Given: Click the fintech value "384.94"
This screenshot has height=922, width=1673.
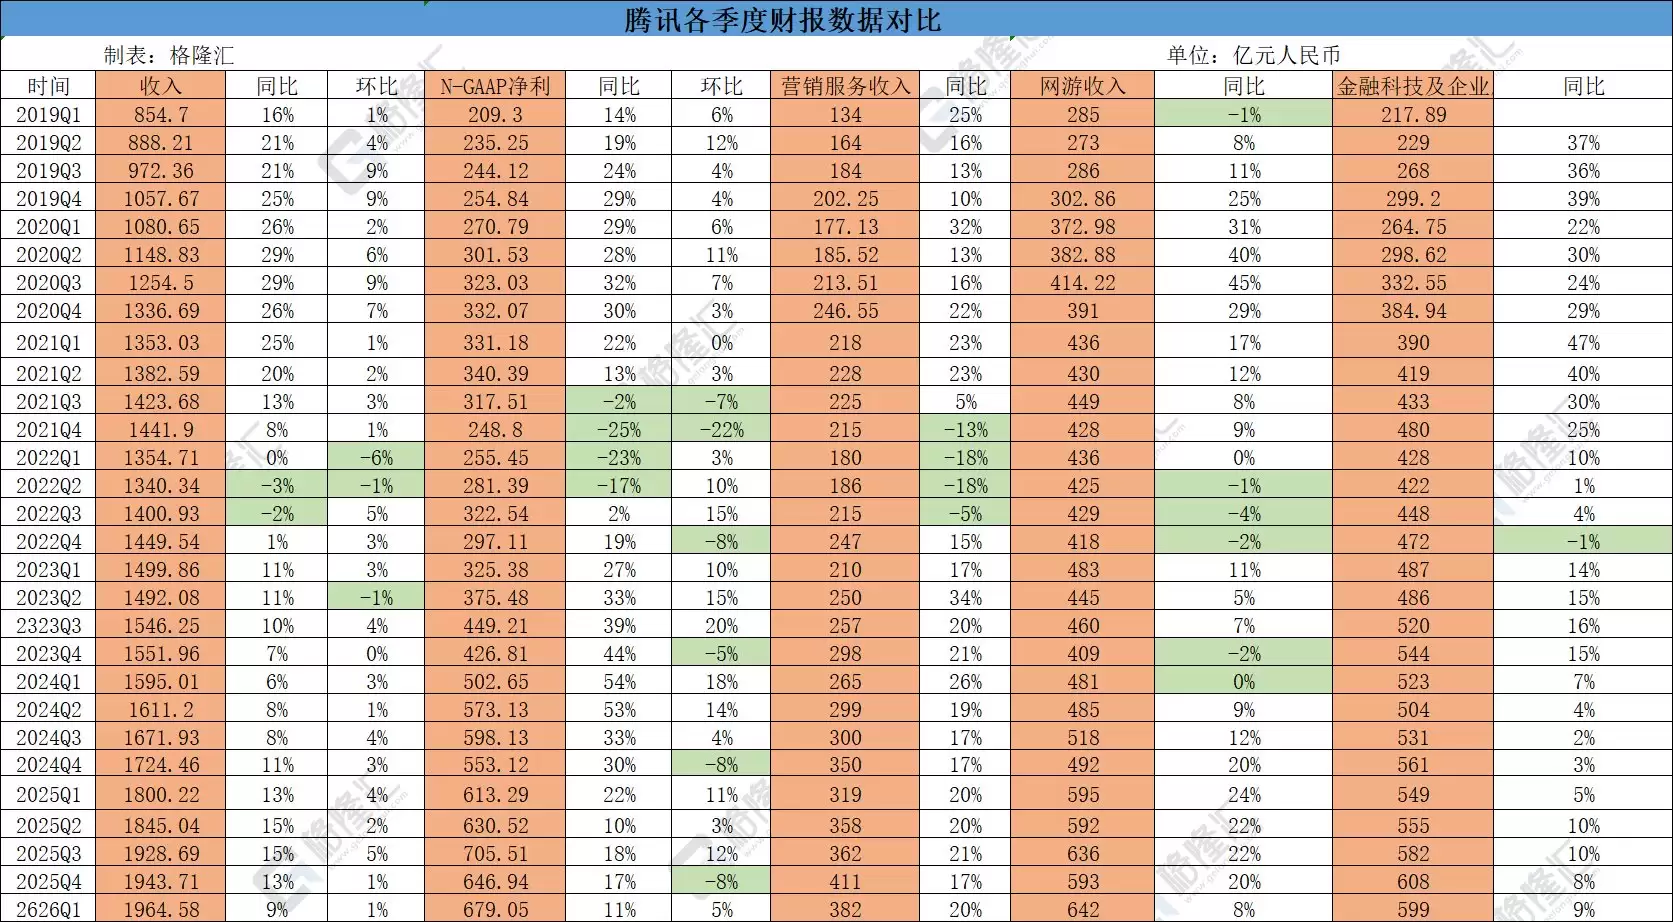Looking at the screenshot, I should tap(1413, 311).
